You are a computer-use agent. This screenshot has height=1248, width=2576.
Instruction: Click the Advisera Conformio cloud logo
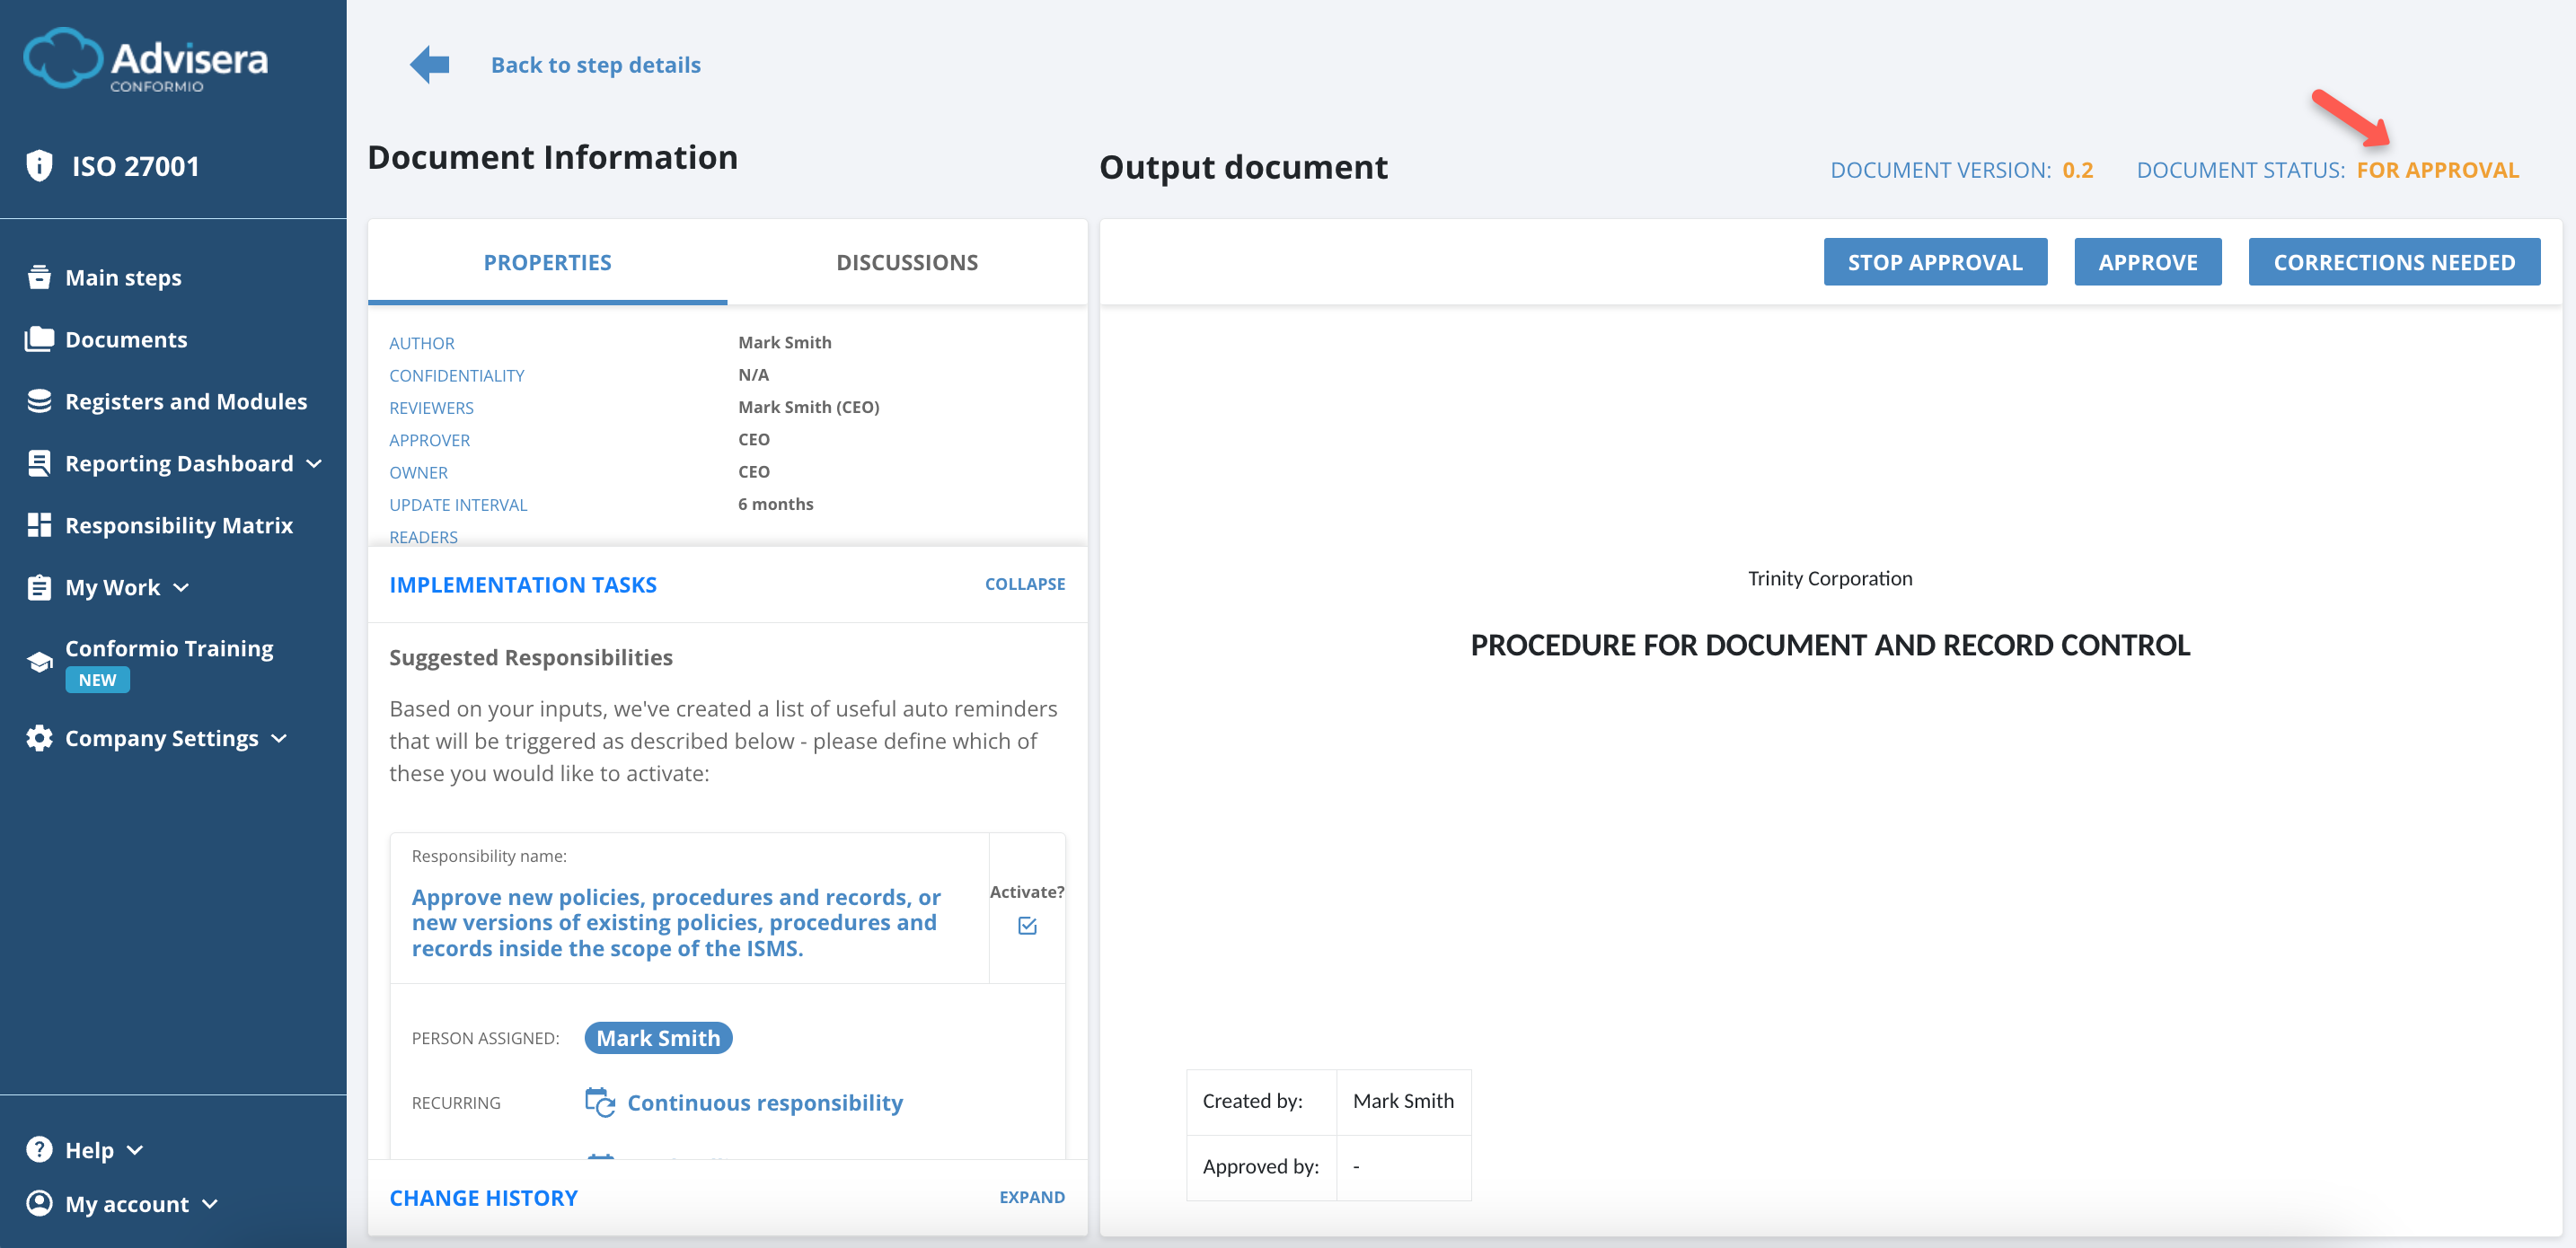point(65,58)
